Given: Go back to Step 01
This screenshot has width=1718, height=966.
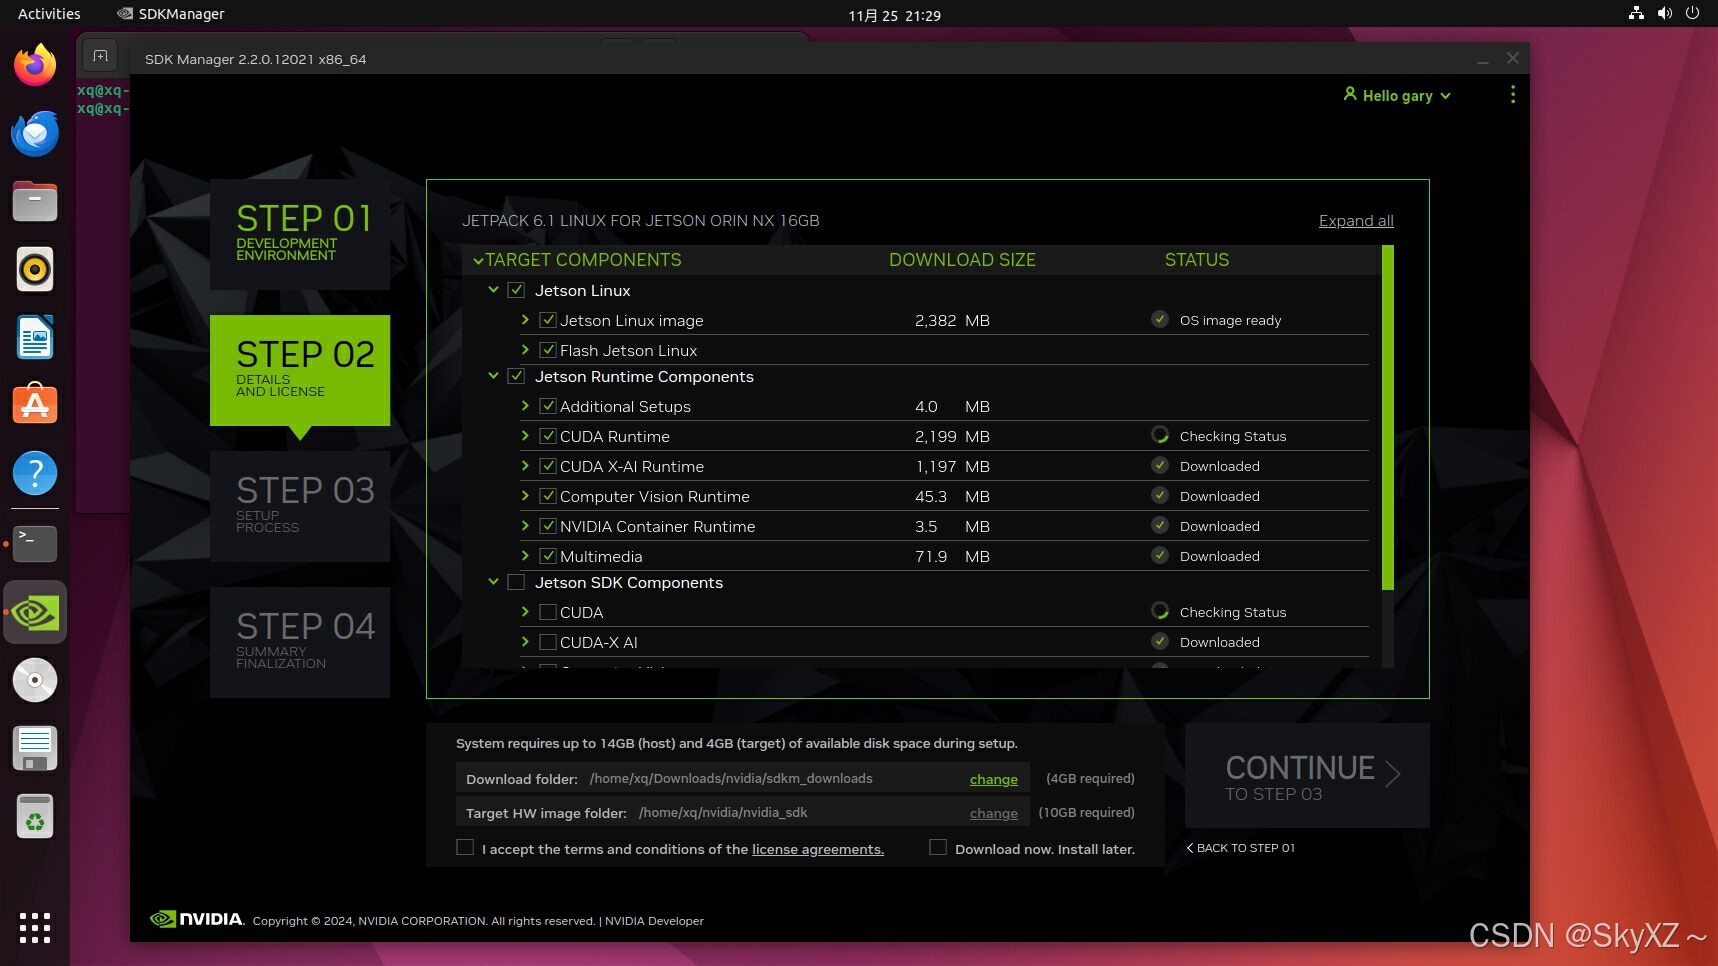Looking at the screenshot, I should click(x=1241, y=848).
